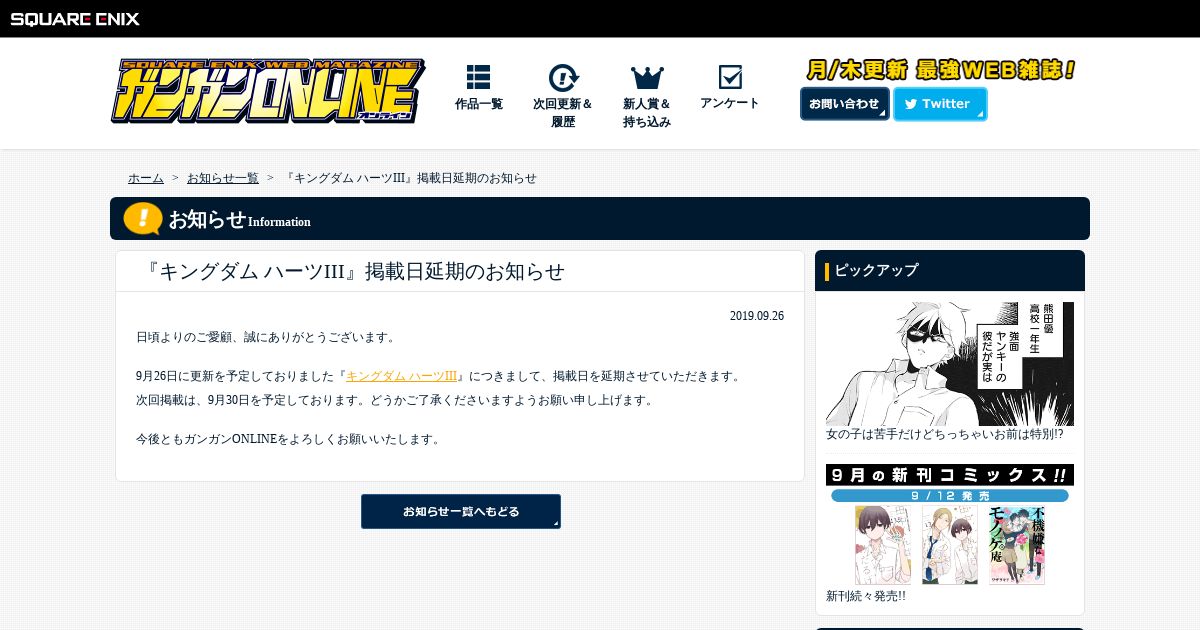Click お知らせ一覧へもどる button
The height and width of the screenshot is (630, 1200).
click(461, 511)
